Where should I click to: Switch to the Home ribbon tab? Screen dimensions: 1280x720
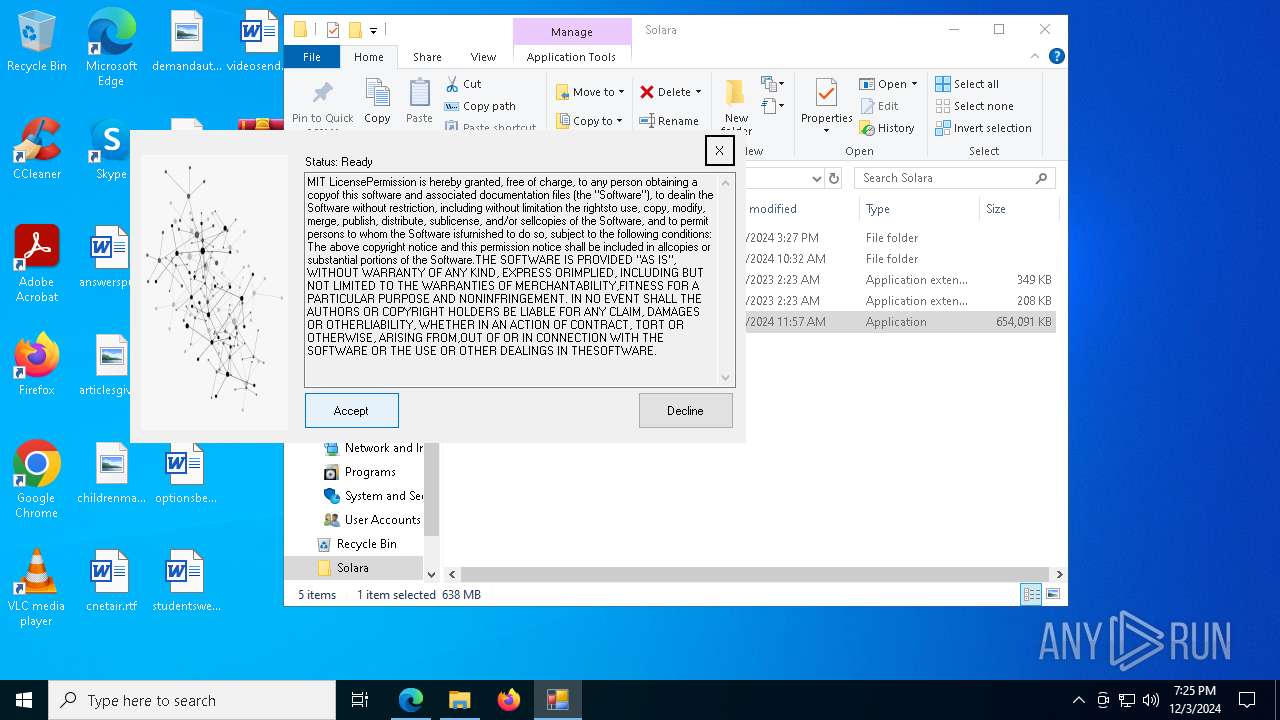[368, 57]
